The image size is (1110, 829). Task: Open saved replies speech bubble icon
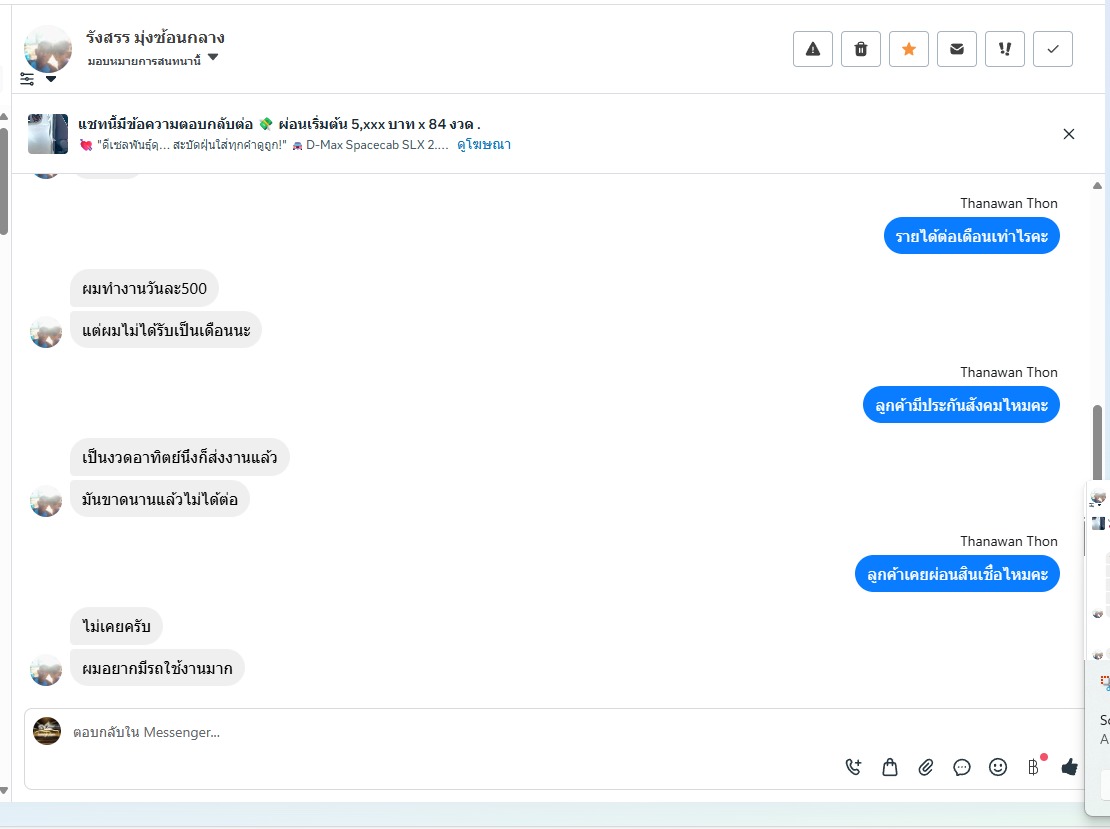click(x=961, y=767)
